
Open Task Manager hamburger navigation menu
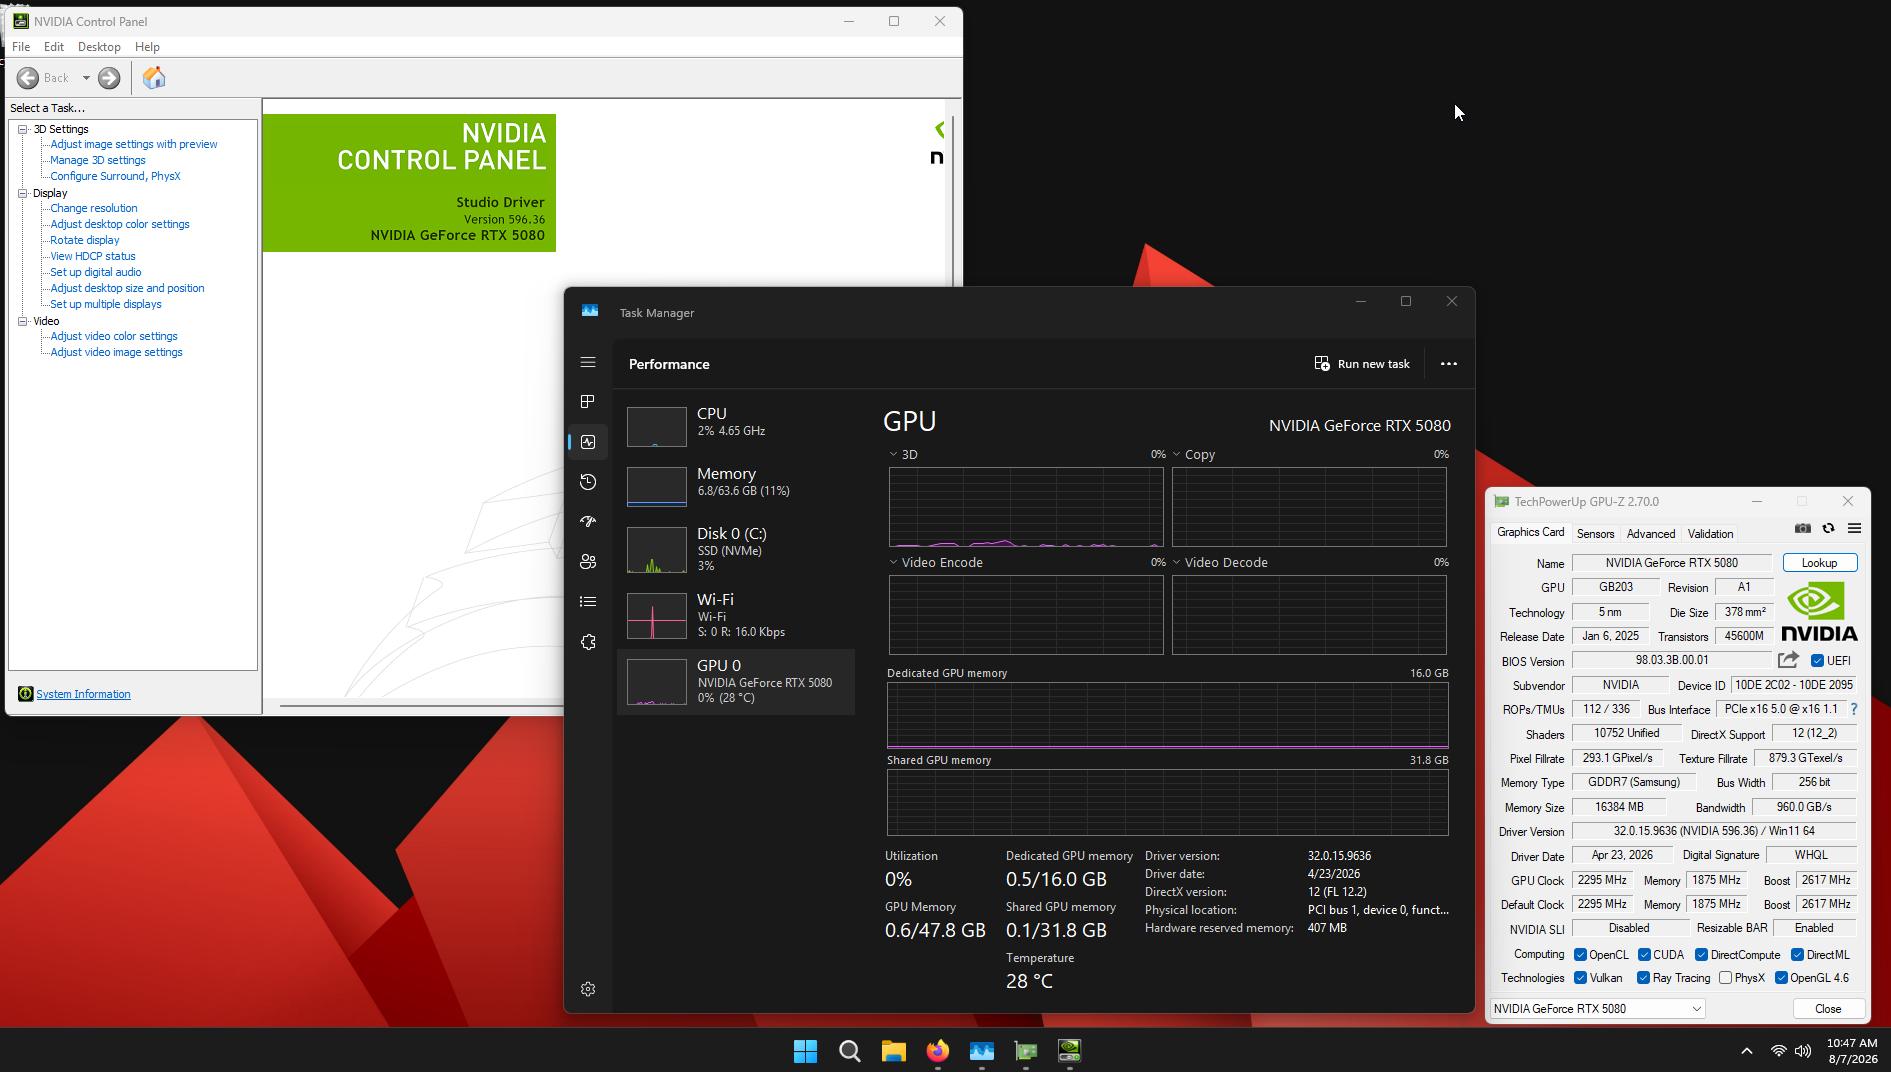(588, 363)
